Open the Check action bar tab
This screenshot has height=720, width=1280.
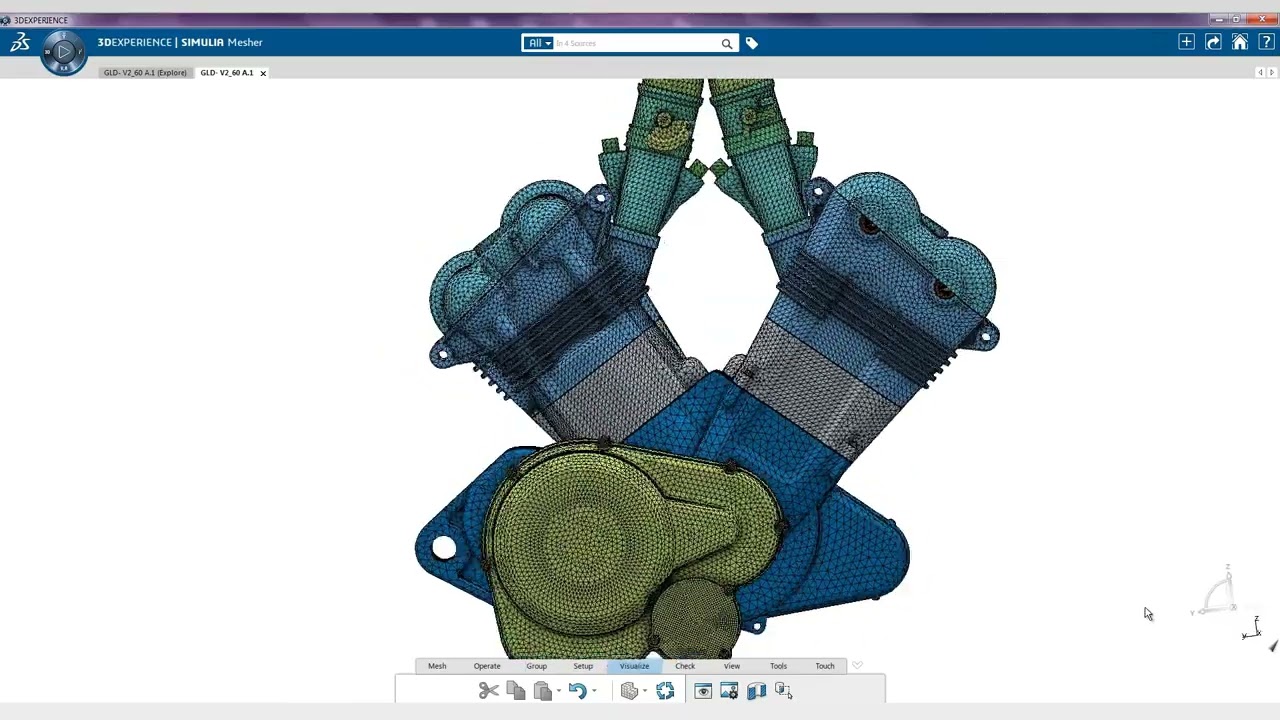click(685, 666)
